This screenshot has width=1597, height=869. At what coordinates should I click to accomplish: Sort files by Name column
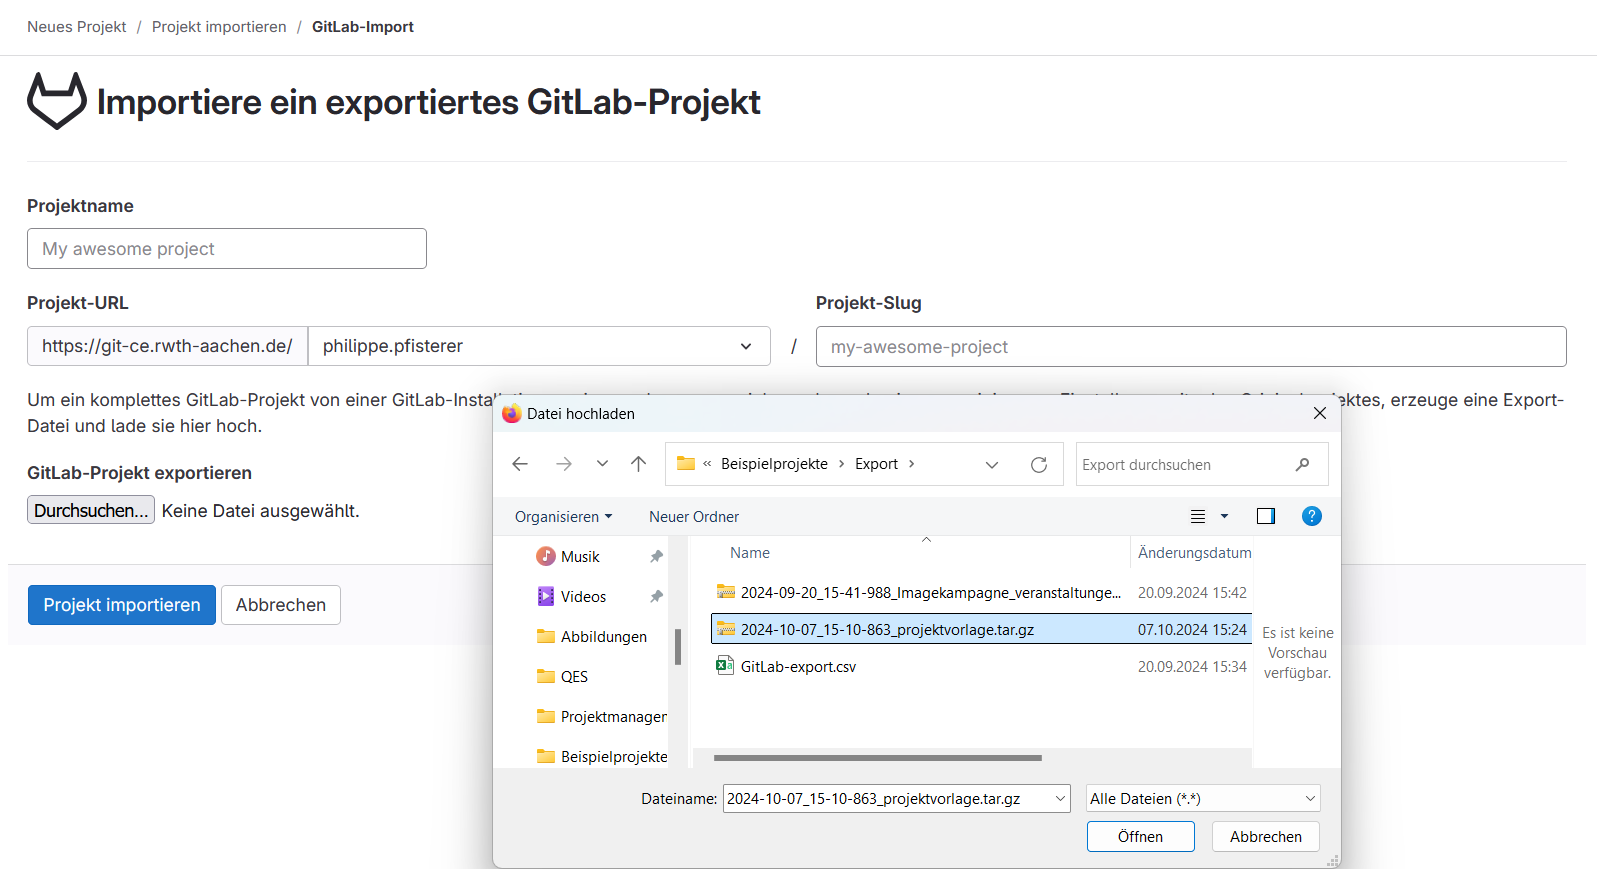click(x=750, y=553)
